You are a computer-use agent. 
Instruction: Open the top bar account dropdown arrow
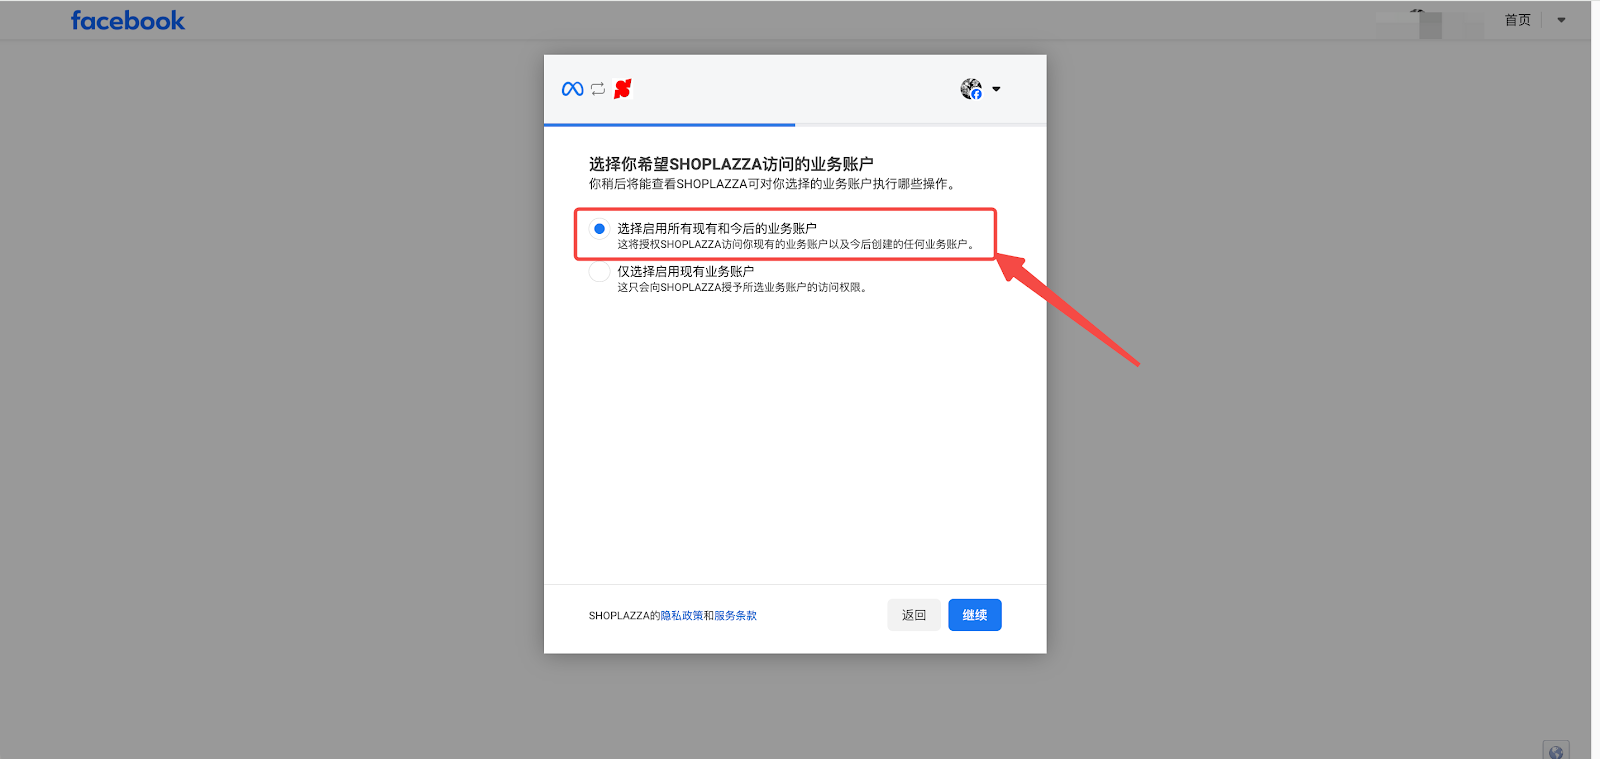pyautogui.click(x=1561, y=20)
